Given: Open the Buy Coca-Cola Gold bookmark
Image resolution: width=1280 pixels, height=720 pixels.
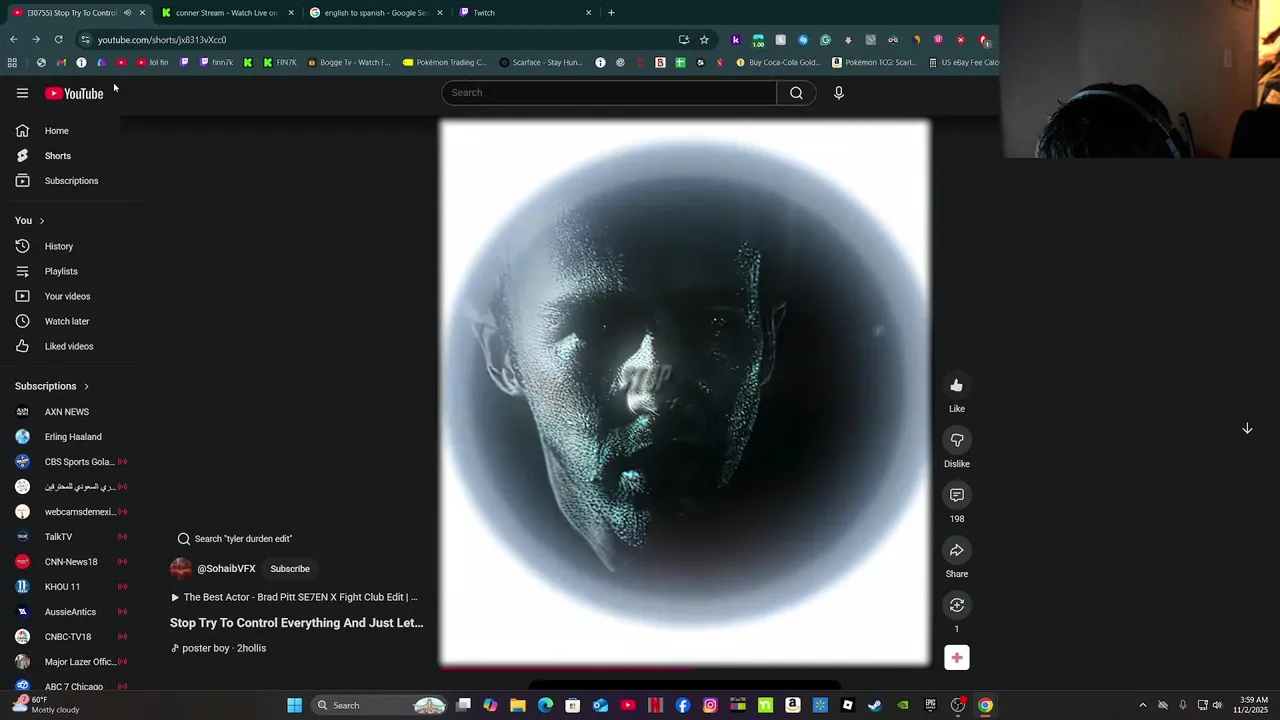Looking at the screenshot, I should click(x=778, y=63).
